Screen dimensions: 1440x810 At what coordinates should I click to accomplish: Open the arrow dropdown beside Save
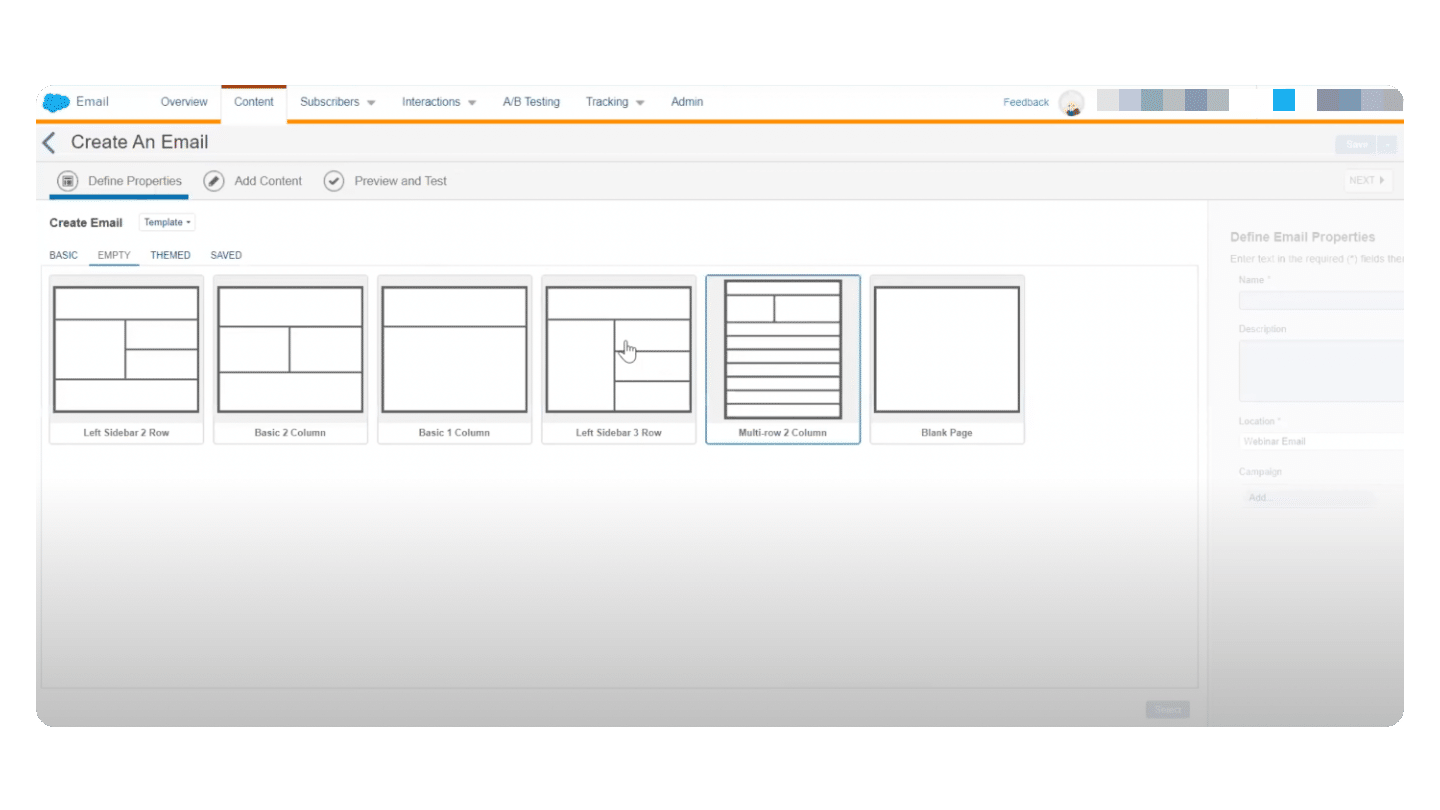[x=1387, y=145]
